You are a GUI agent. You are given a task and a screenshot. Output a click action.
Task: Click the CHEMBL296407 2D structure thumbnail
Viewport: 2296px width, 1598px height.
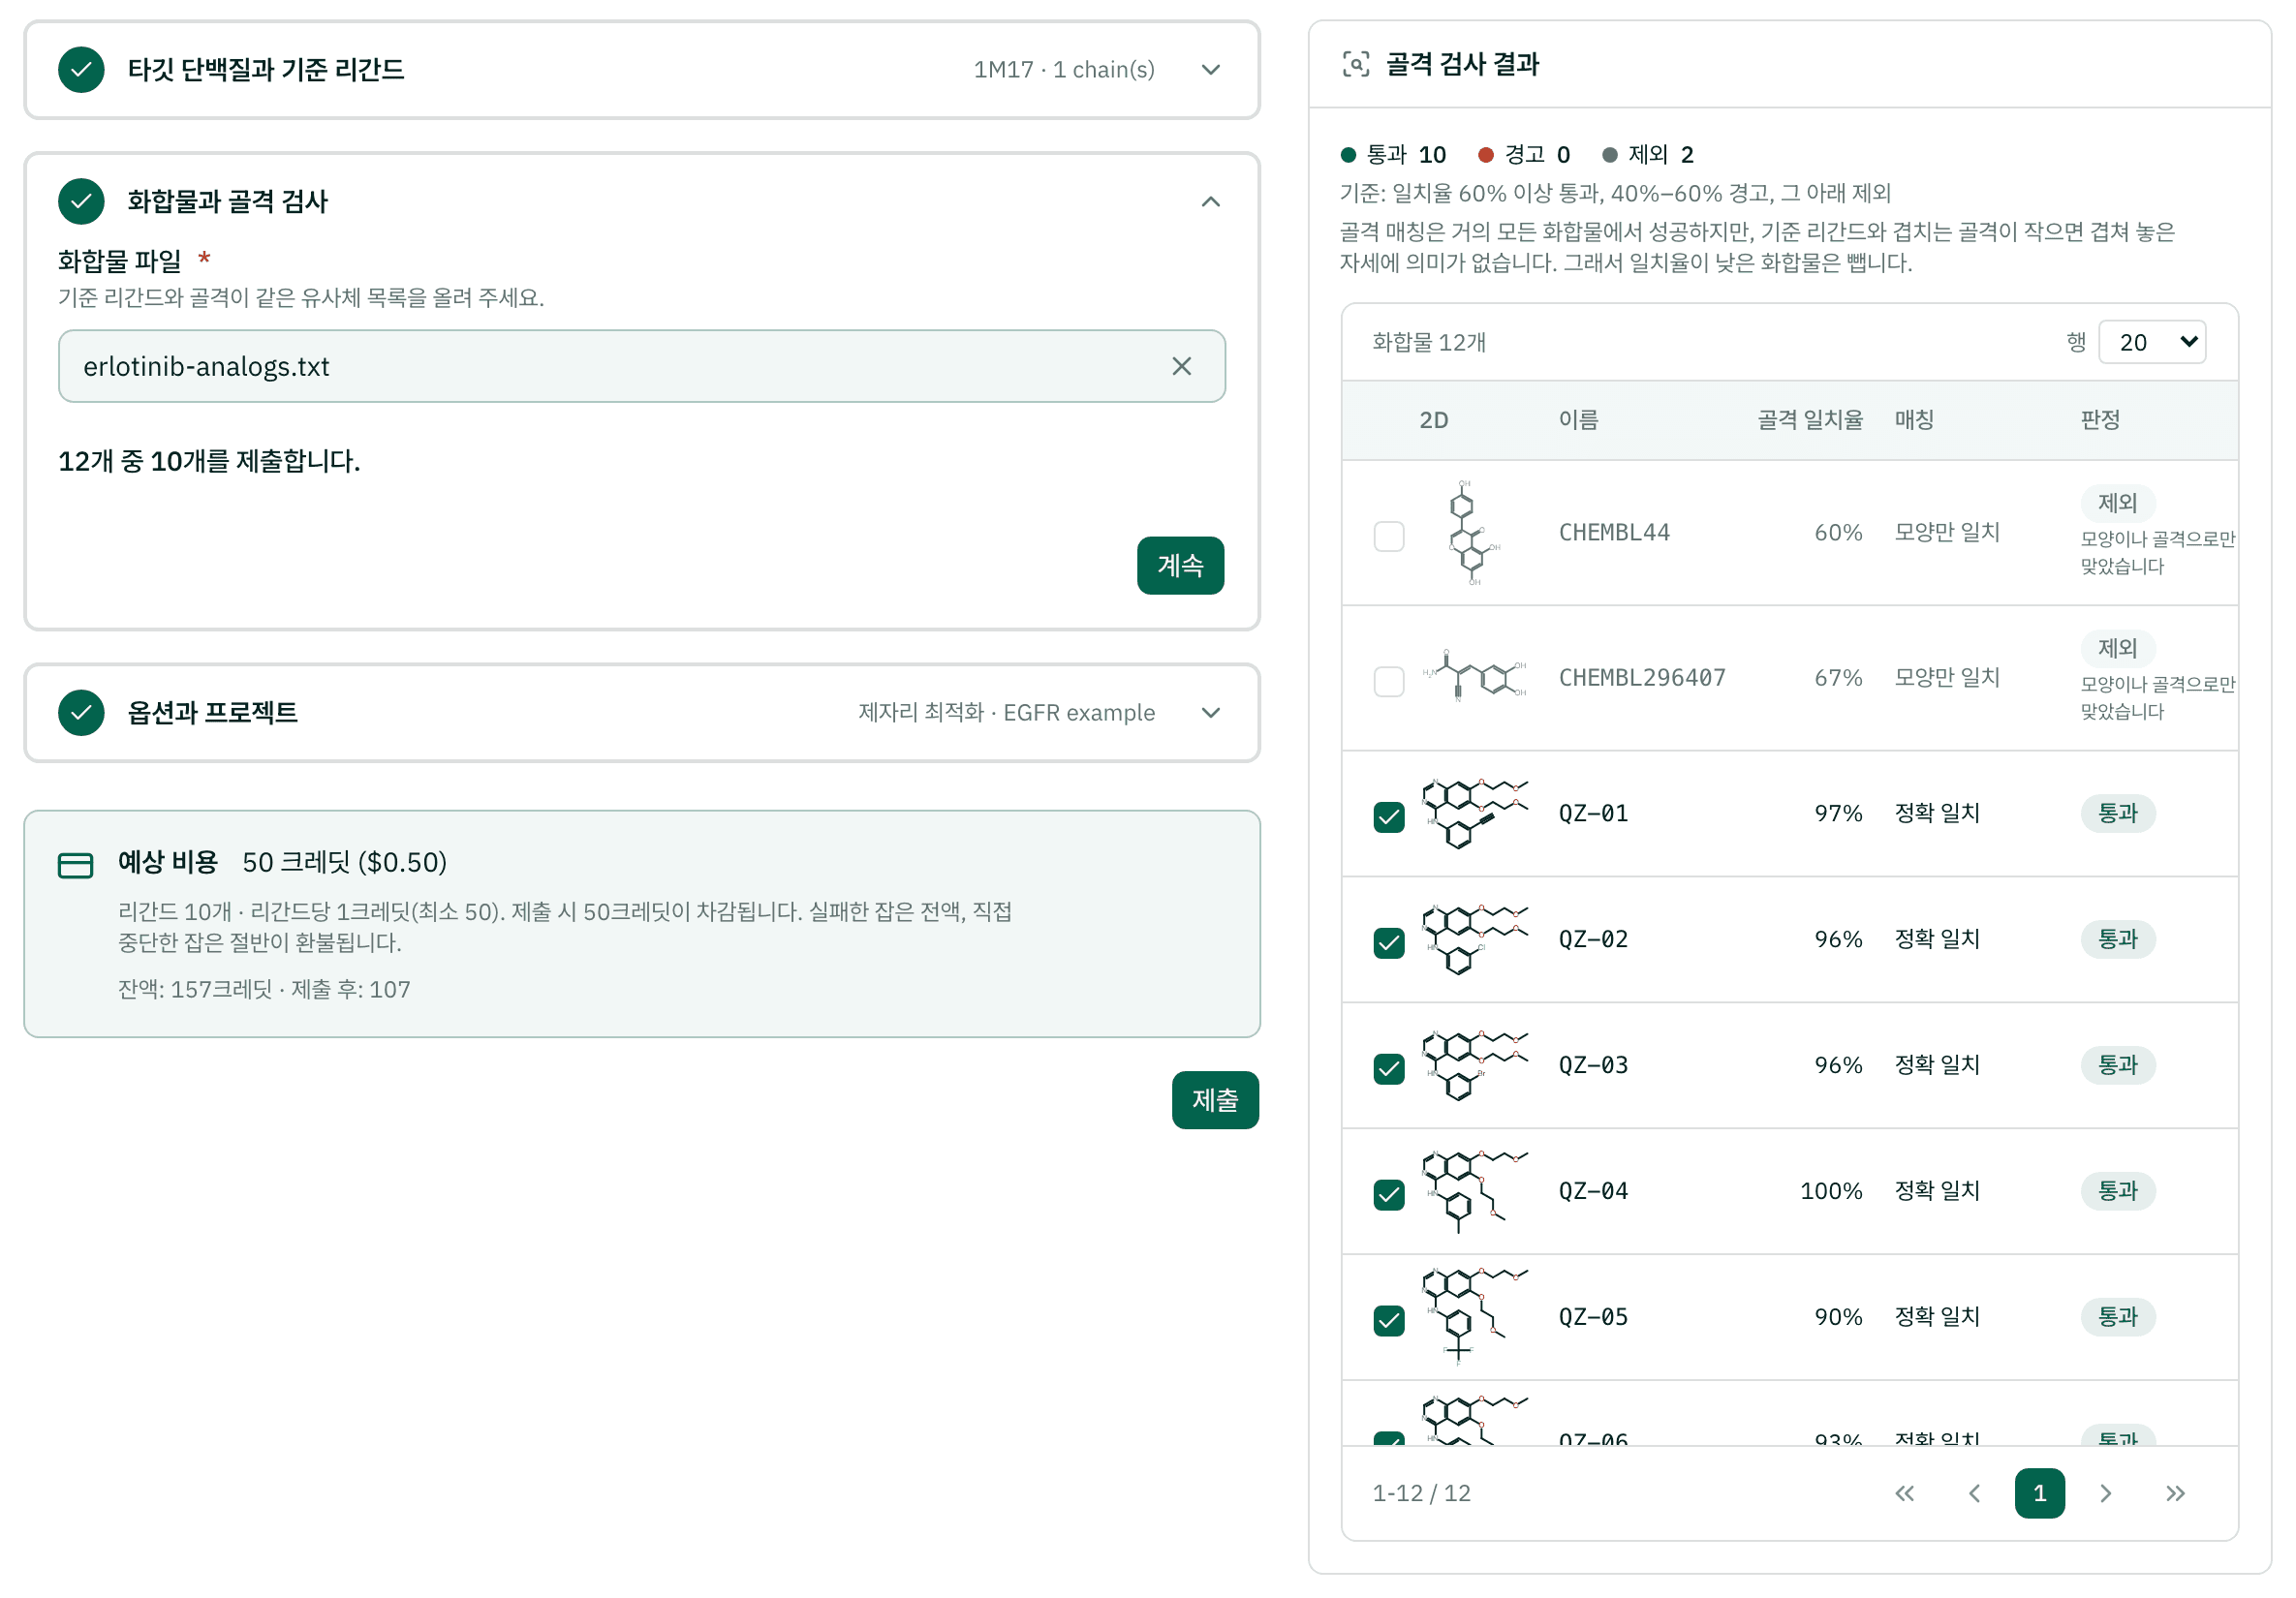1474,677
